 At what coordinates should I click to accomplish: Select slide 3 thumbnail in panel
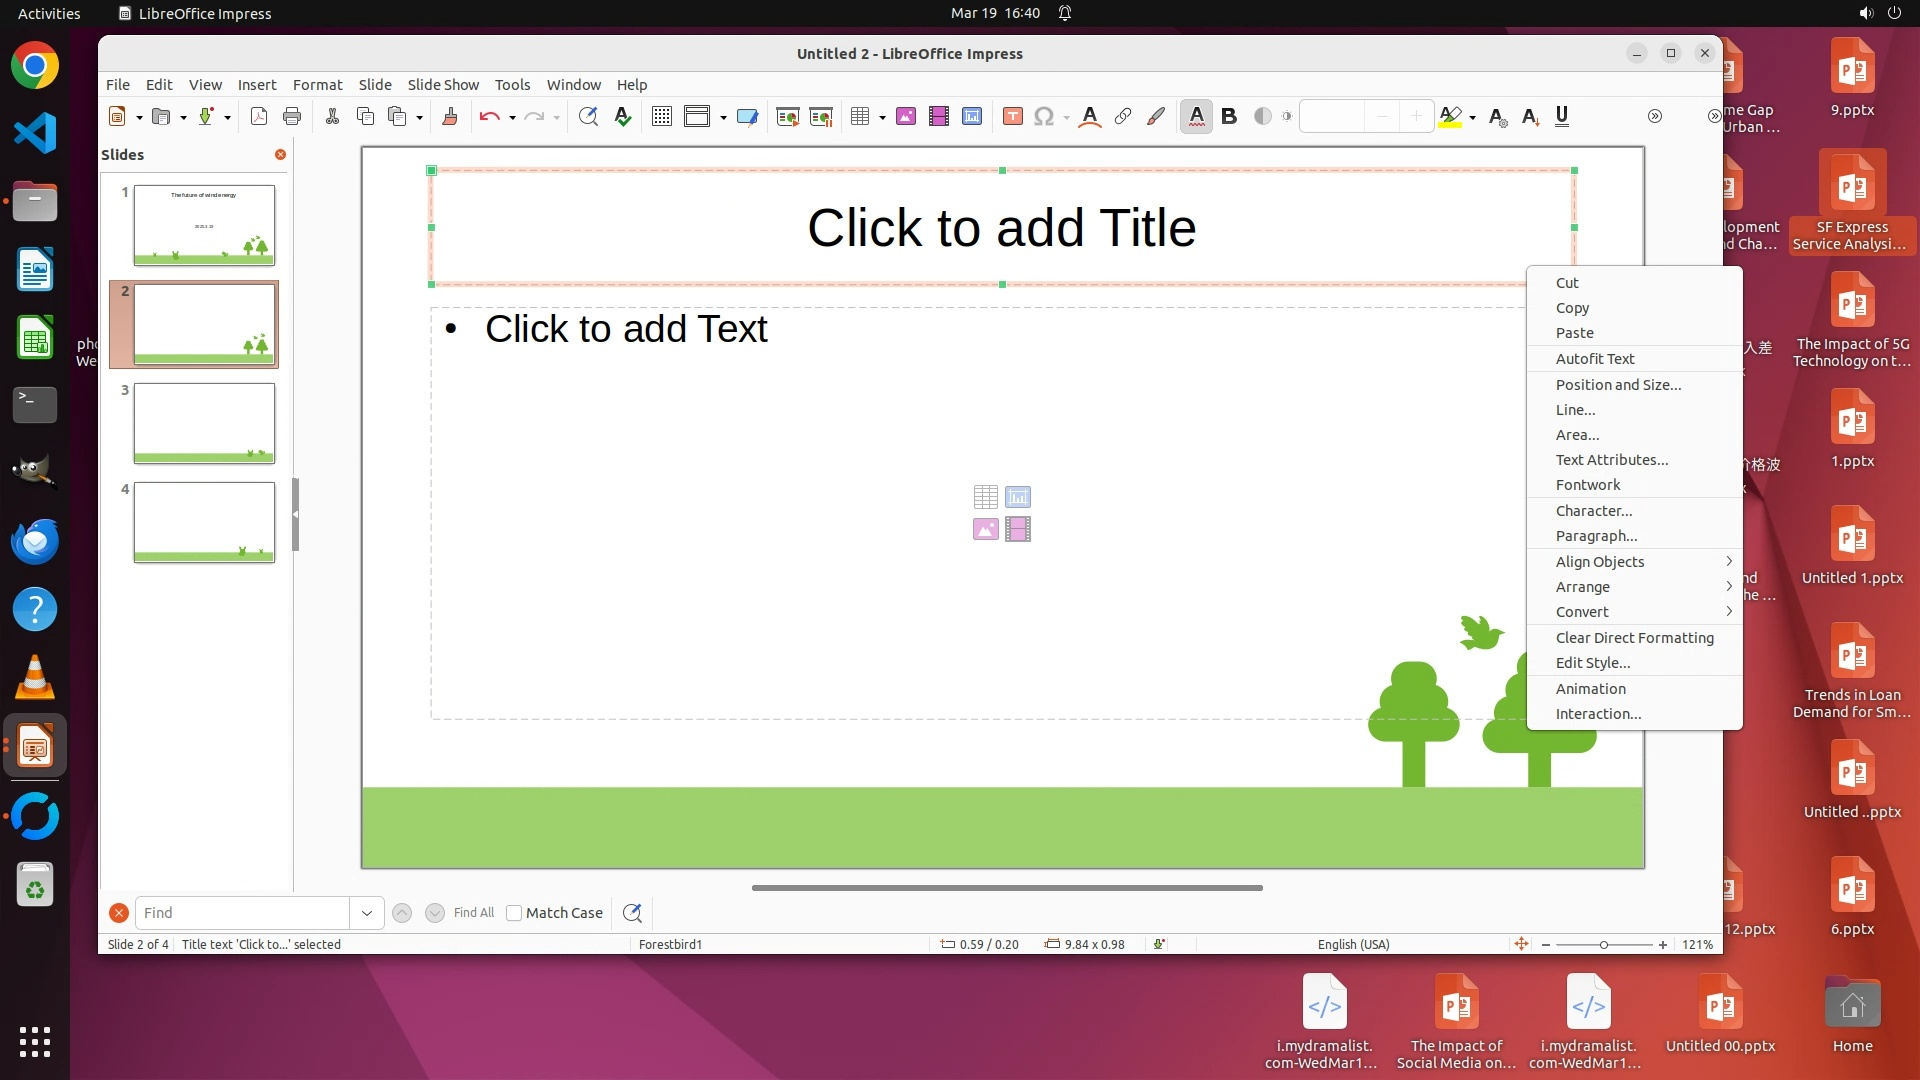(x=204, y=423)
